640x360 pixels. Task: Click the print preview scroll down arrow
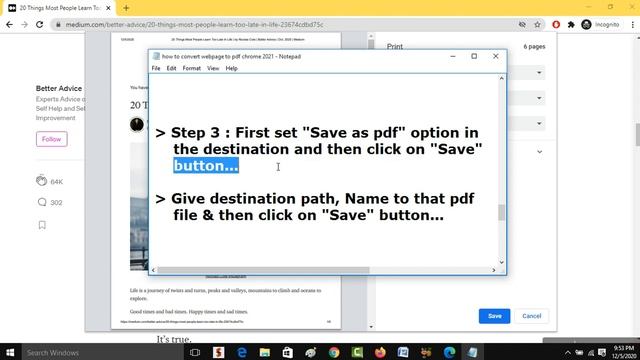[371, 327]
